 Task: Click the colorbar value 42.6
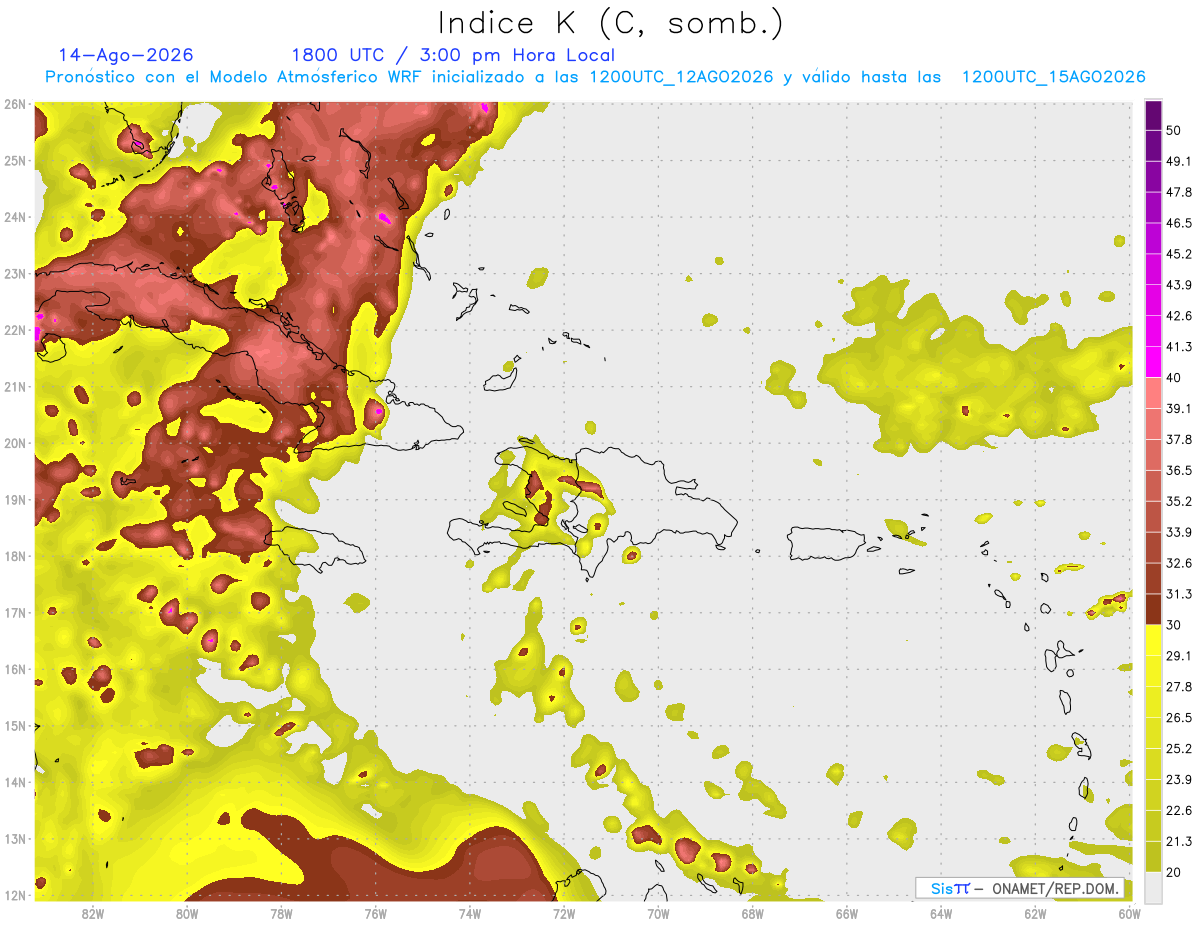1178,316
